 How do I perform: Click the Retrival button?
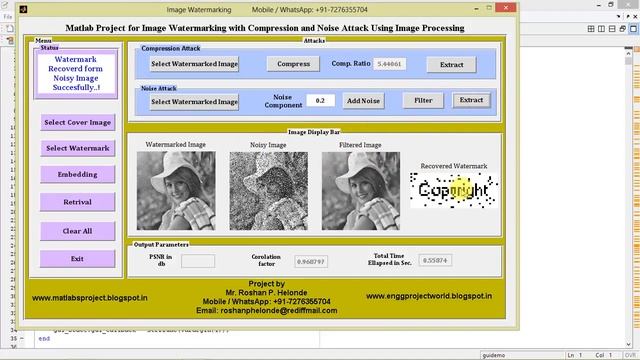tap(78, 202)
